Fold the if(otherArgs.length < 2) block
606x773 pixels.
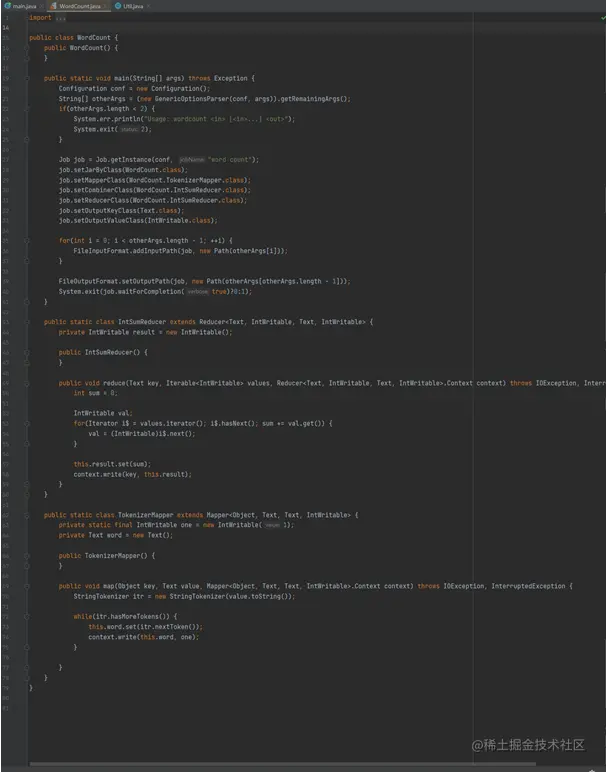(27, 109)
